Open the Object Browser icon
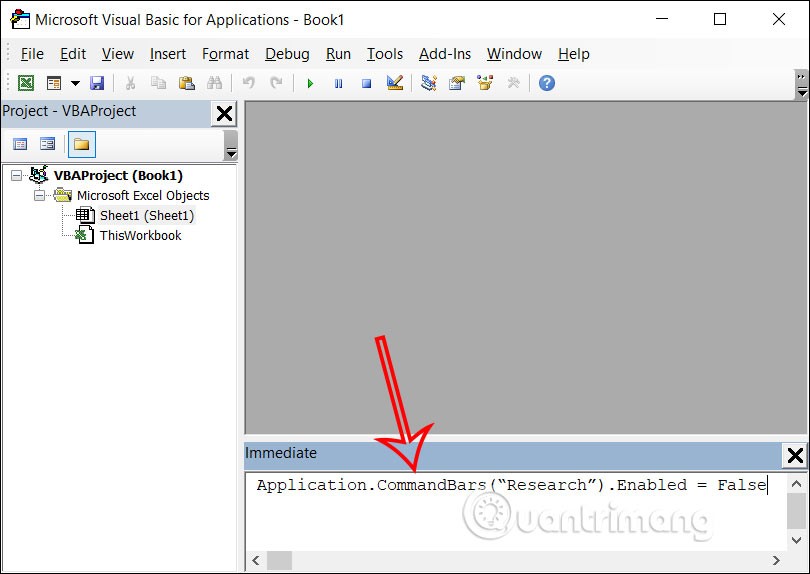810x574 pixels. click(485, 83)
